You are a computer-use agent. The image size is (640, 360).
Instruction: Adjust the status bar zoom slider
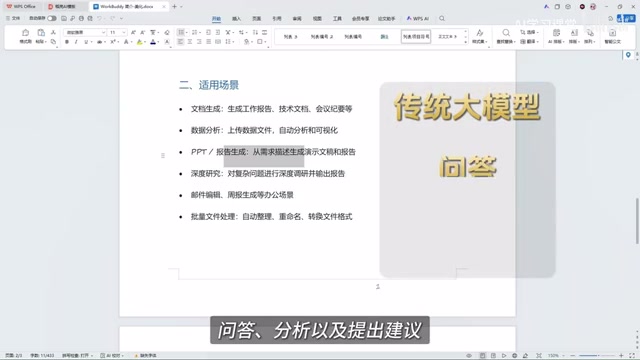tap(596, 356)
